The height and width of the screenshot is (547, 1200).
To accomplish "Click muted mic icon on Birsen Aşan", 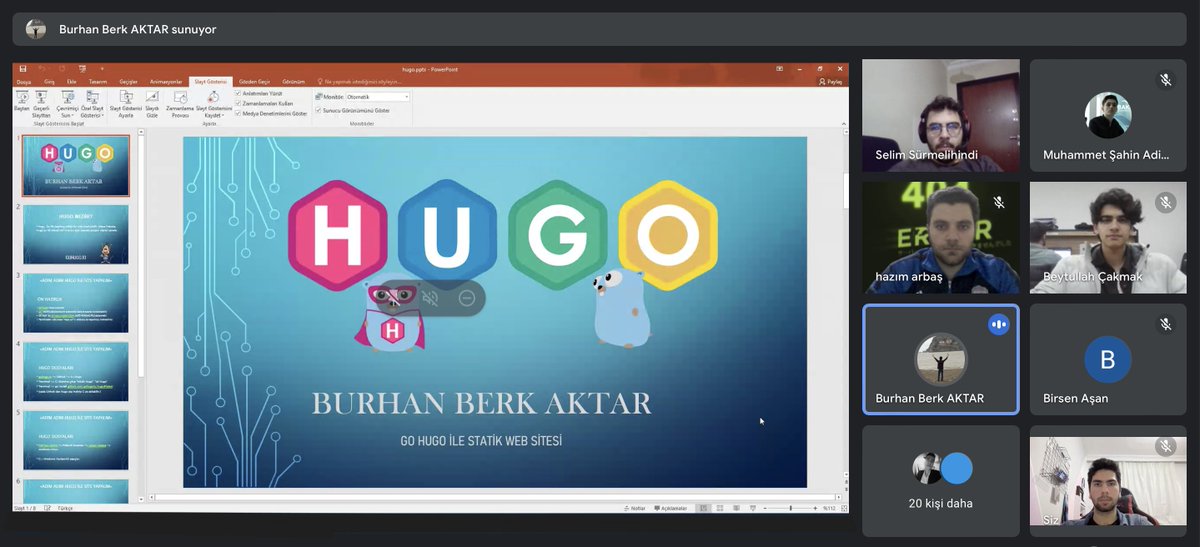I will [1166, 324].
